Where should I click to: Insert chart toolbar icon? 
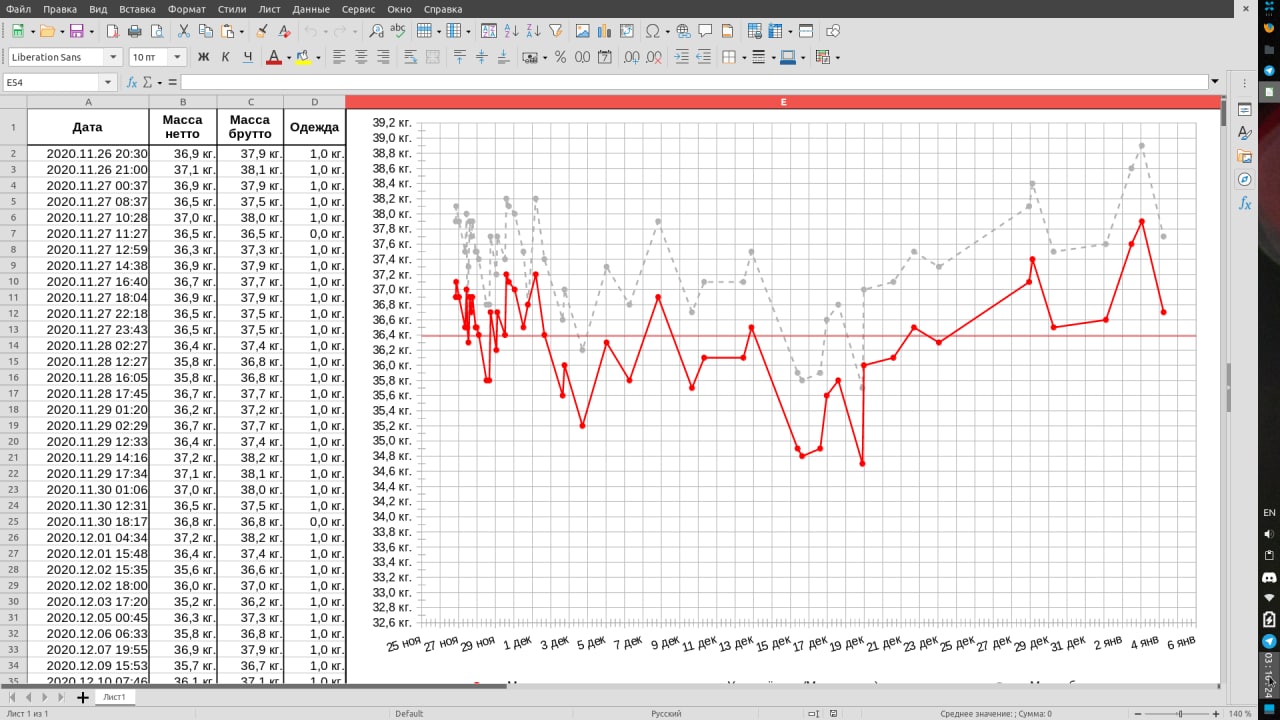coord(604,31)
